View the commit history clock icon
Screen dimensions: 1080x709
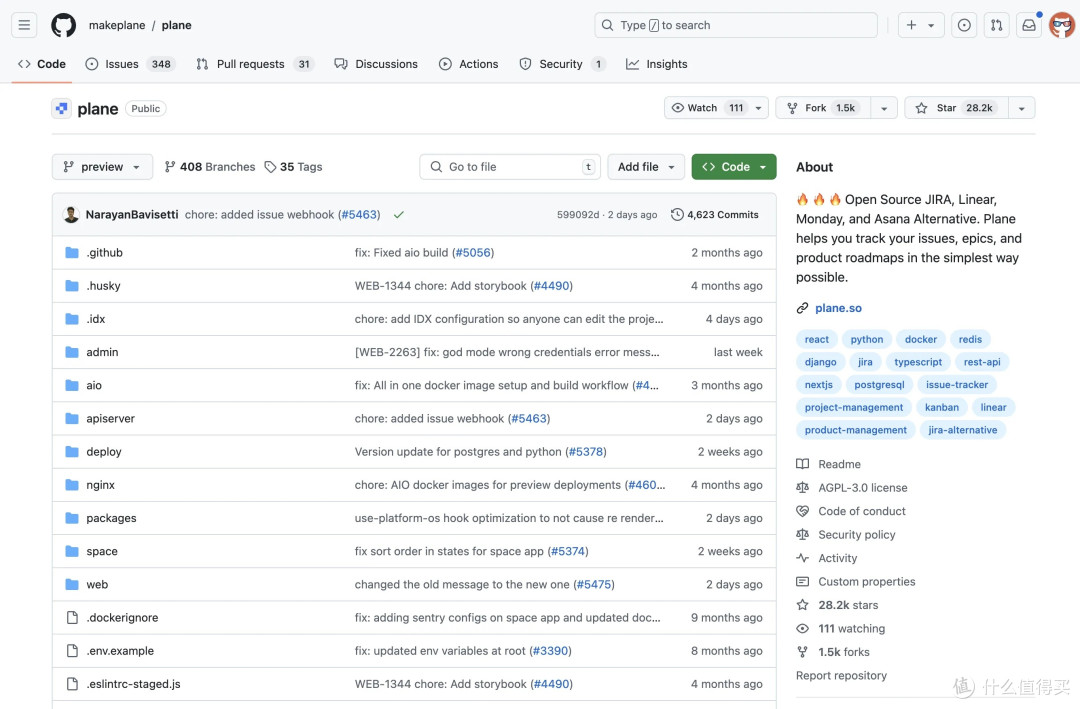pos(677,214)
